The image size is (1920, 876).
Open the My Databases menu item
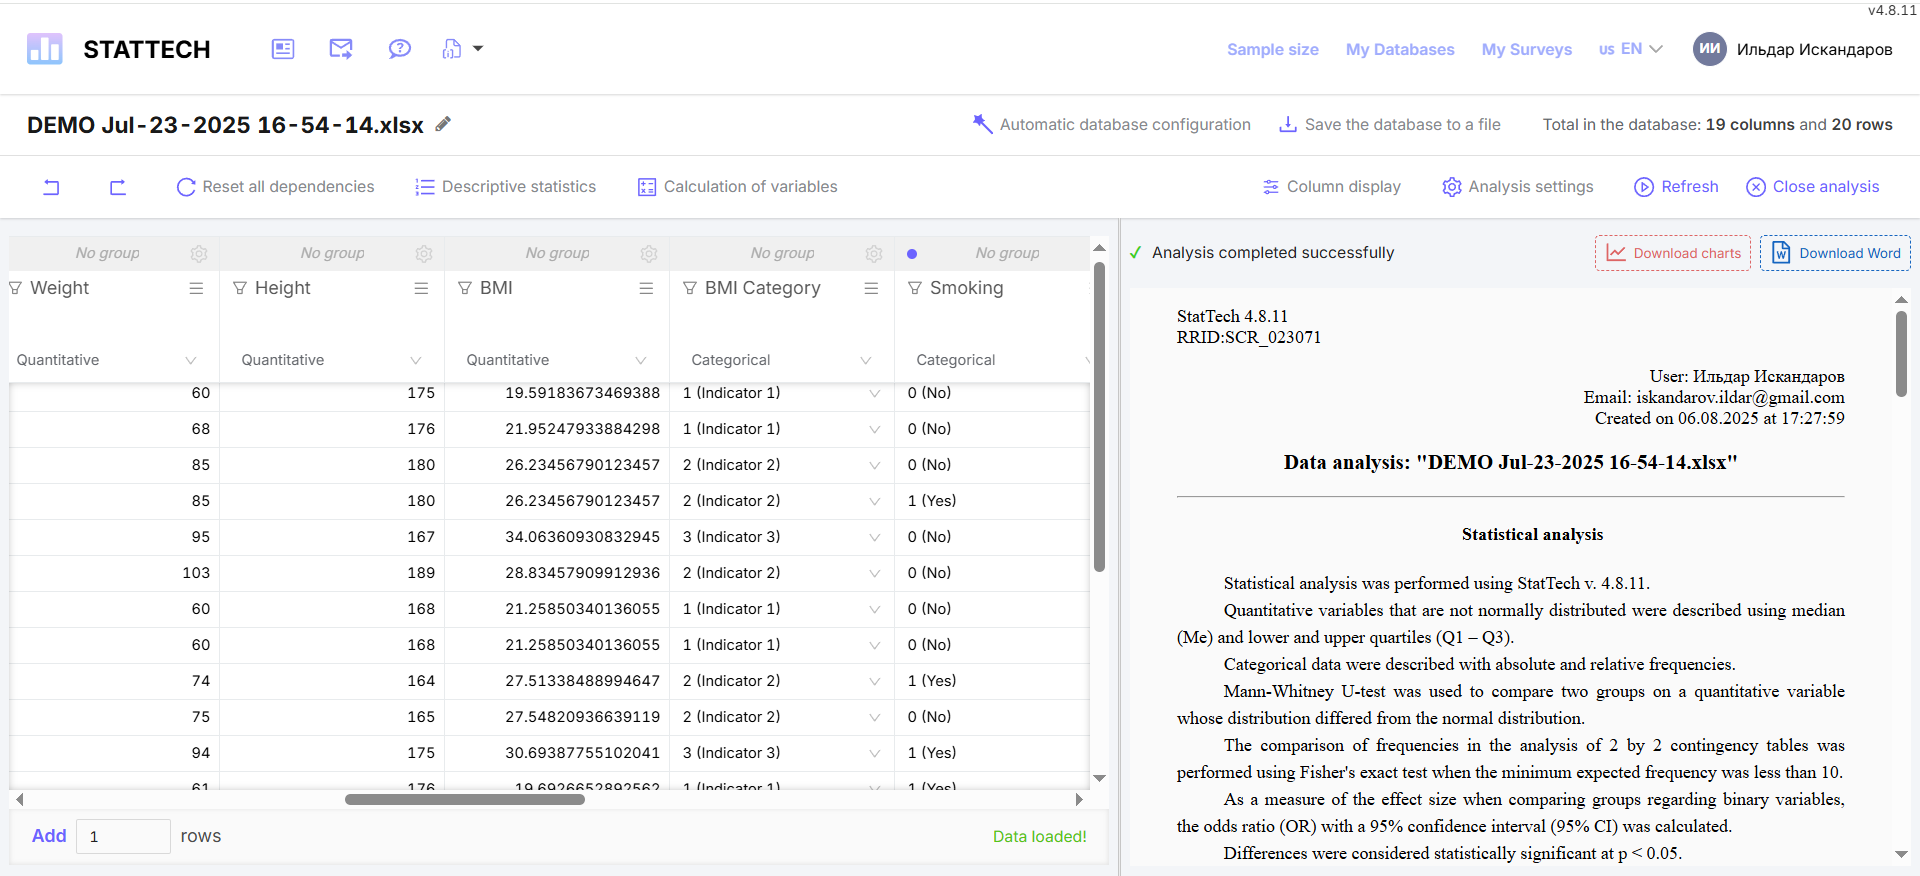pos(1400,49)
